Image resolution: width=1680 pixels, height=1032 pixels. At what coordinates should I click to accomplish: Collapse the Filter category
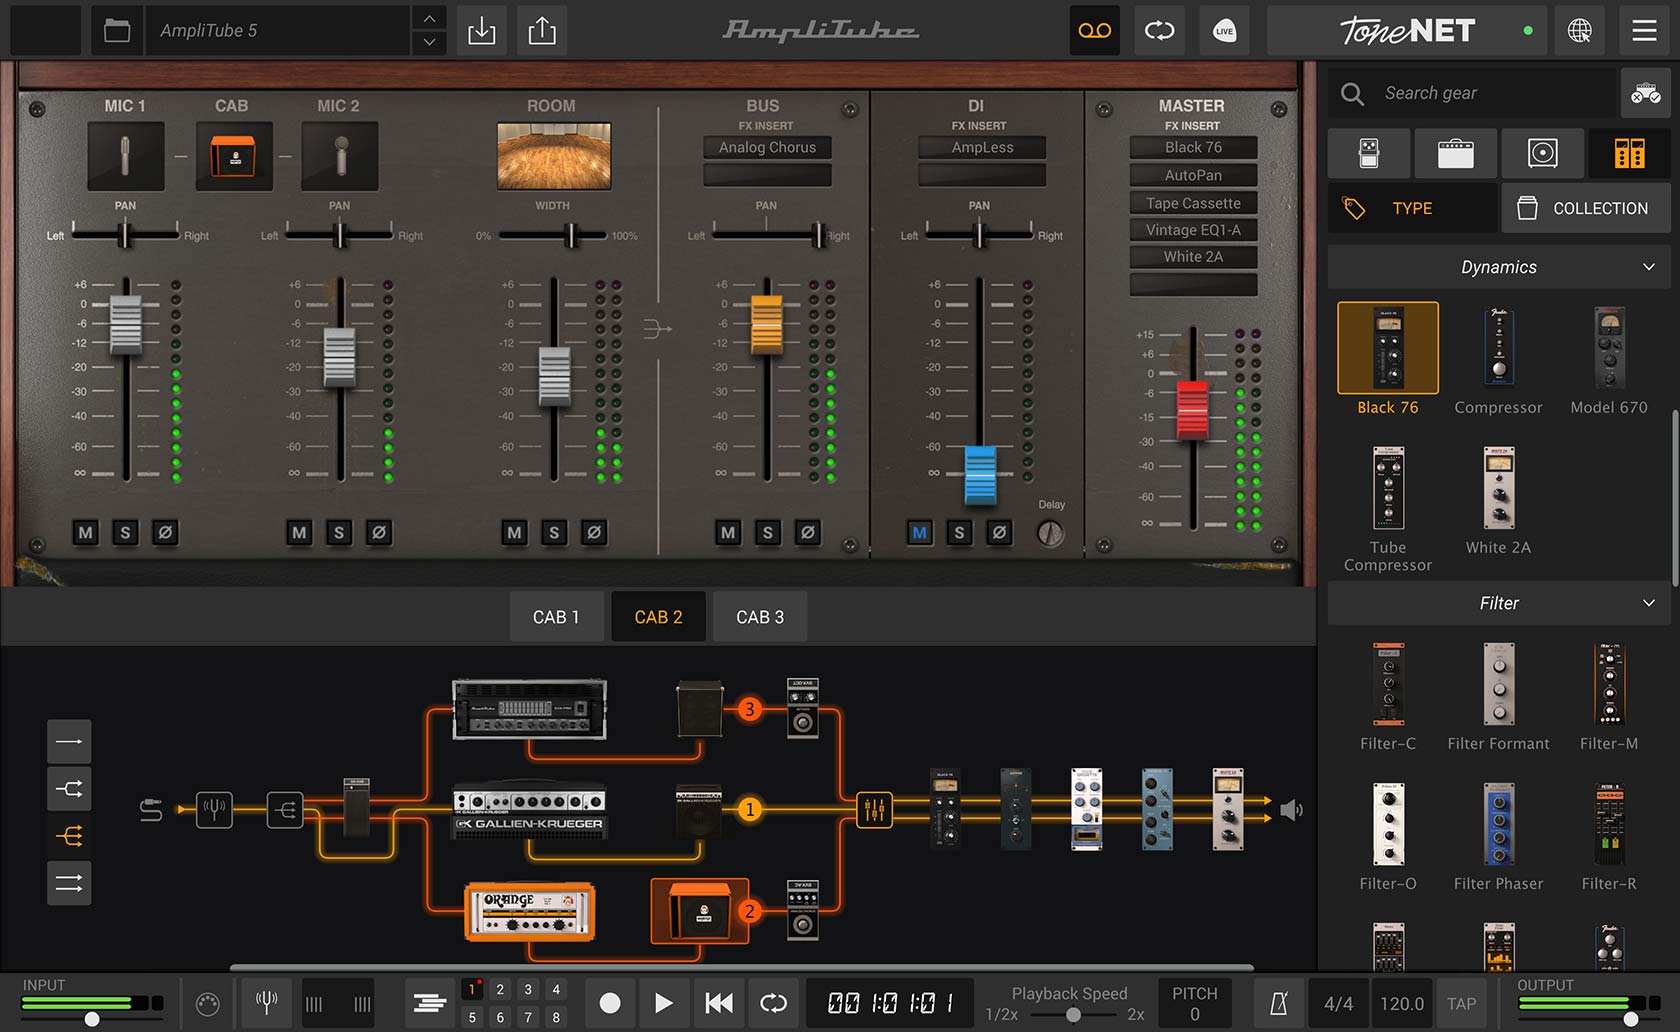[x=1650, y=603]
